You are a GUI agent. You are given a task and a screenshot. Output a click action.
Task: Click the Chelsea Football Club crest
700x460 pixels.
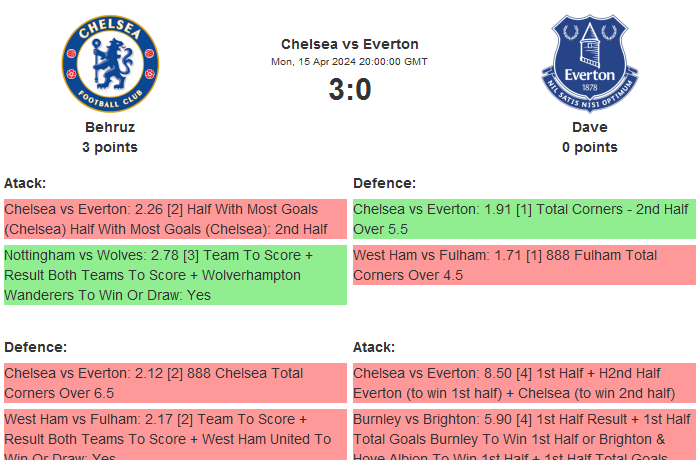point(110,62)
